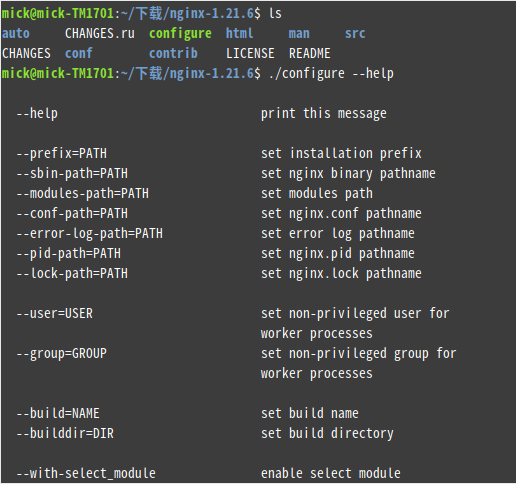
Task: Click the 'auto' directory name
Action: click(x=16, y=34)
